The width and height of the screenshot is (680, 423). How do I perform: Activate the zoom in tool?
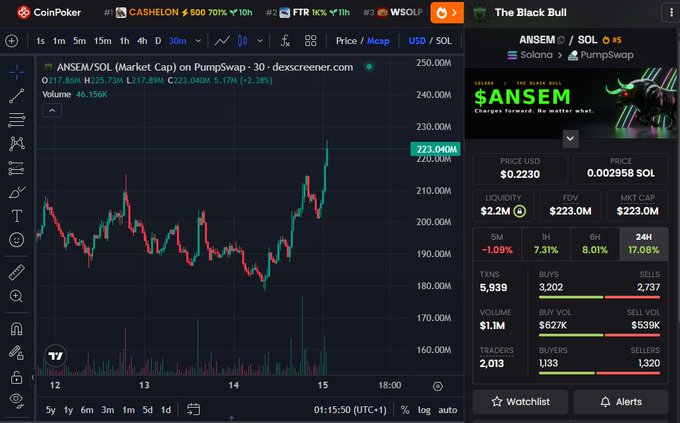point(16,296)
